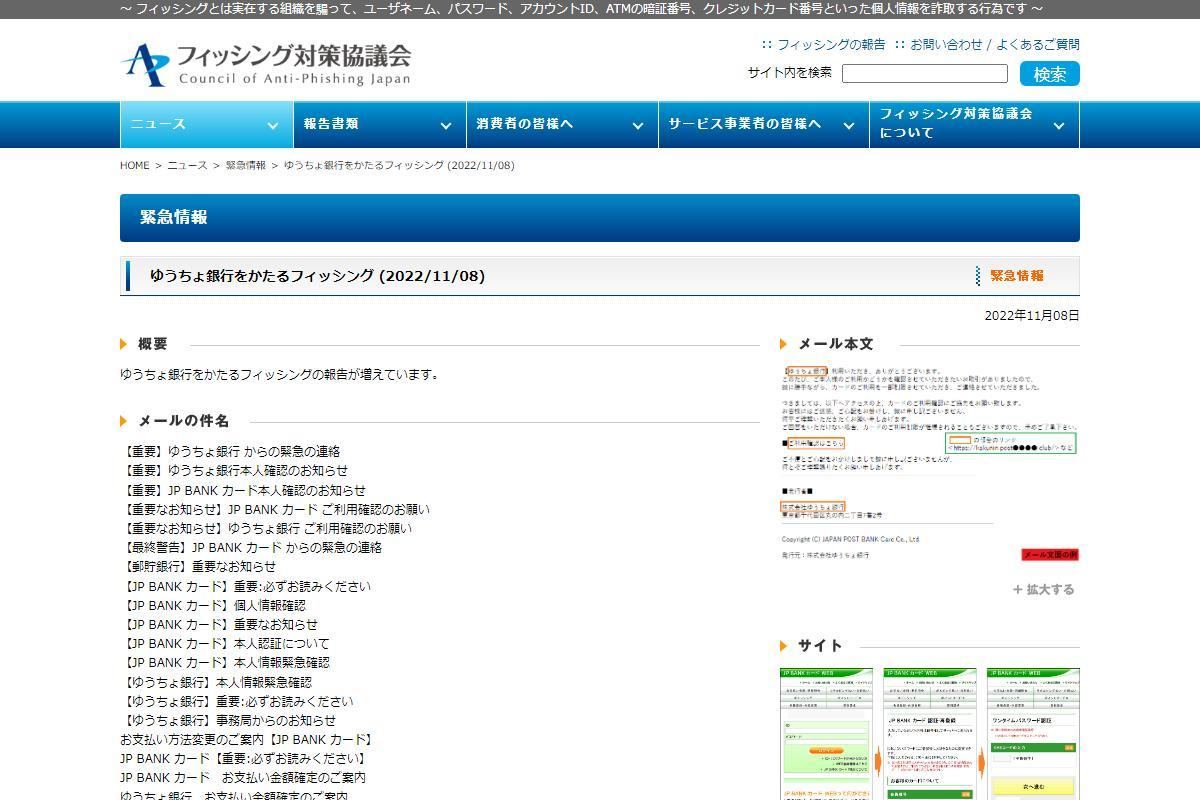The image size is (1200, 800).
Task: Click the 概要 section heading
Action: [x=152, y=344]
